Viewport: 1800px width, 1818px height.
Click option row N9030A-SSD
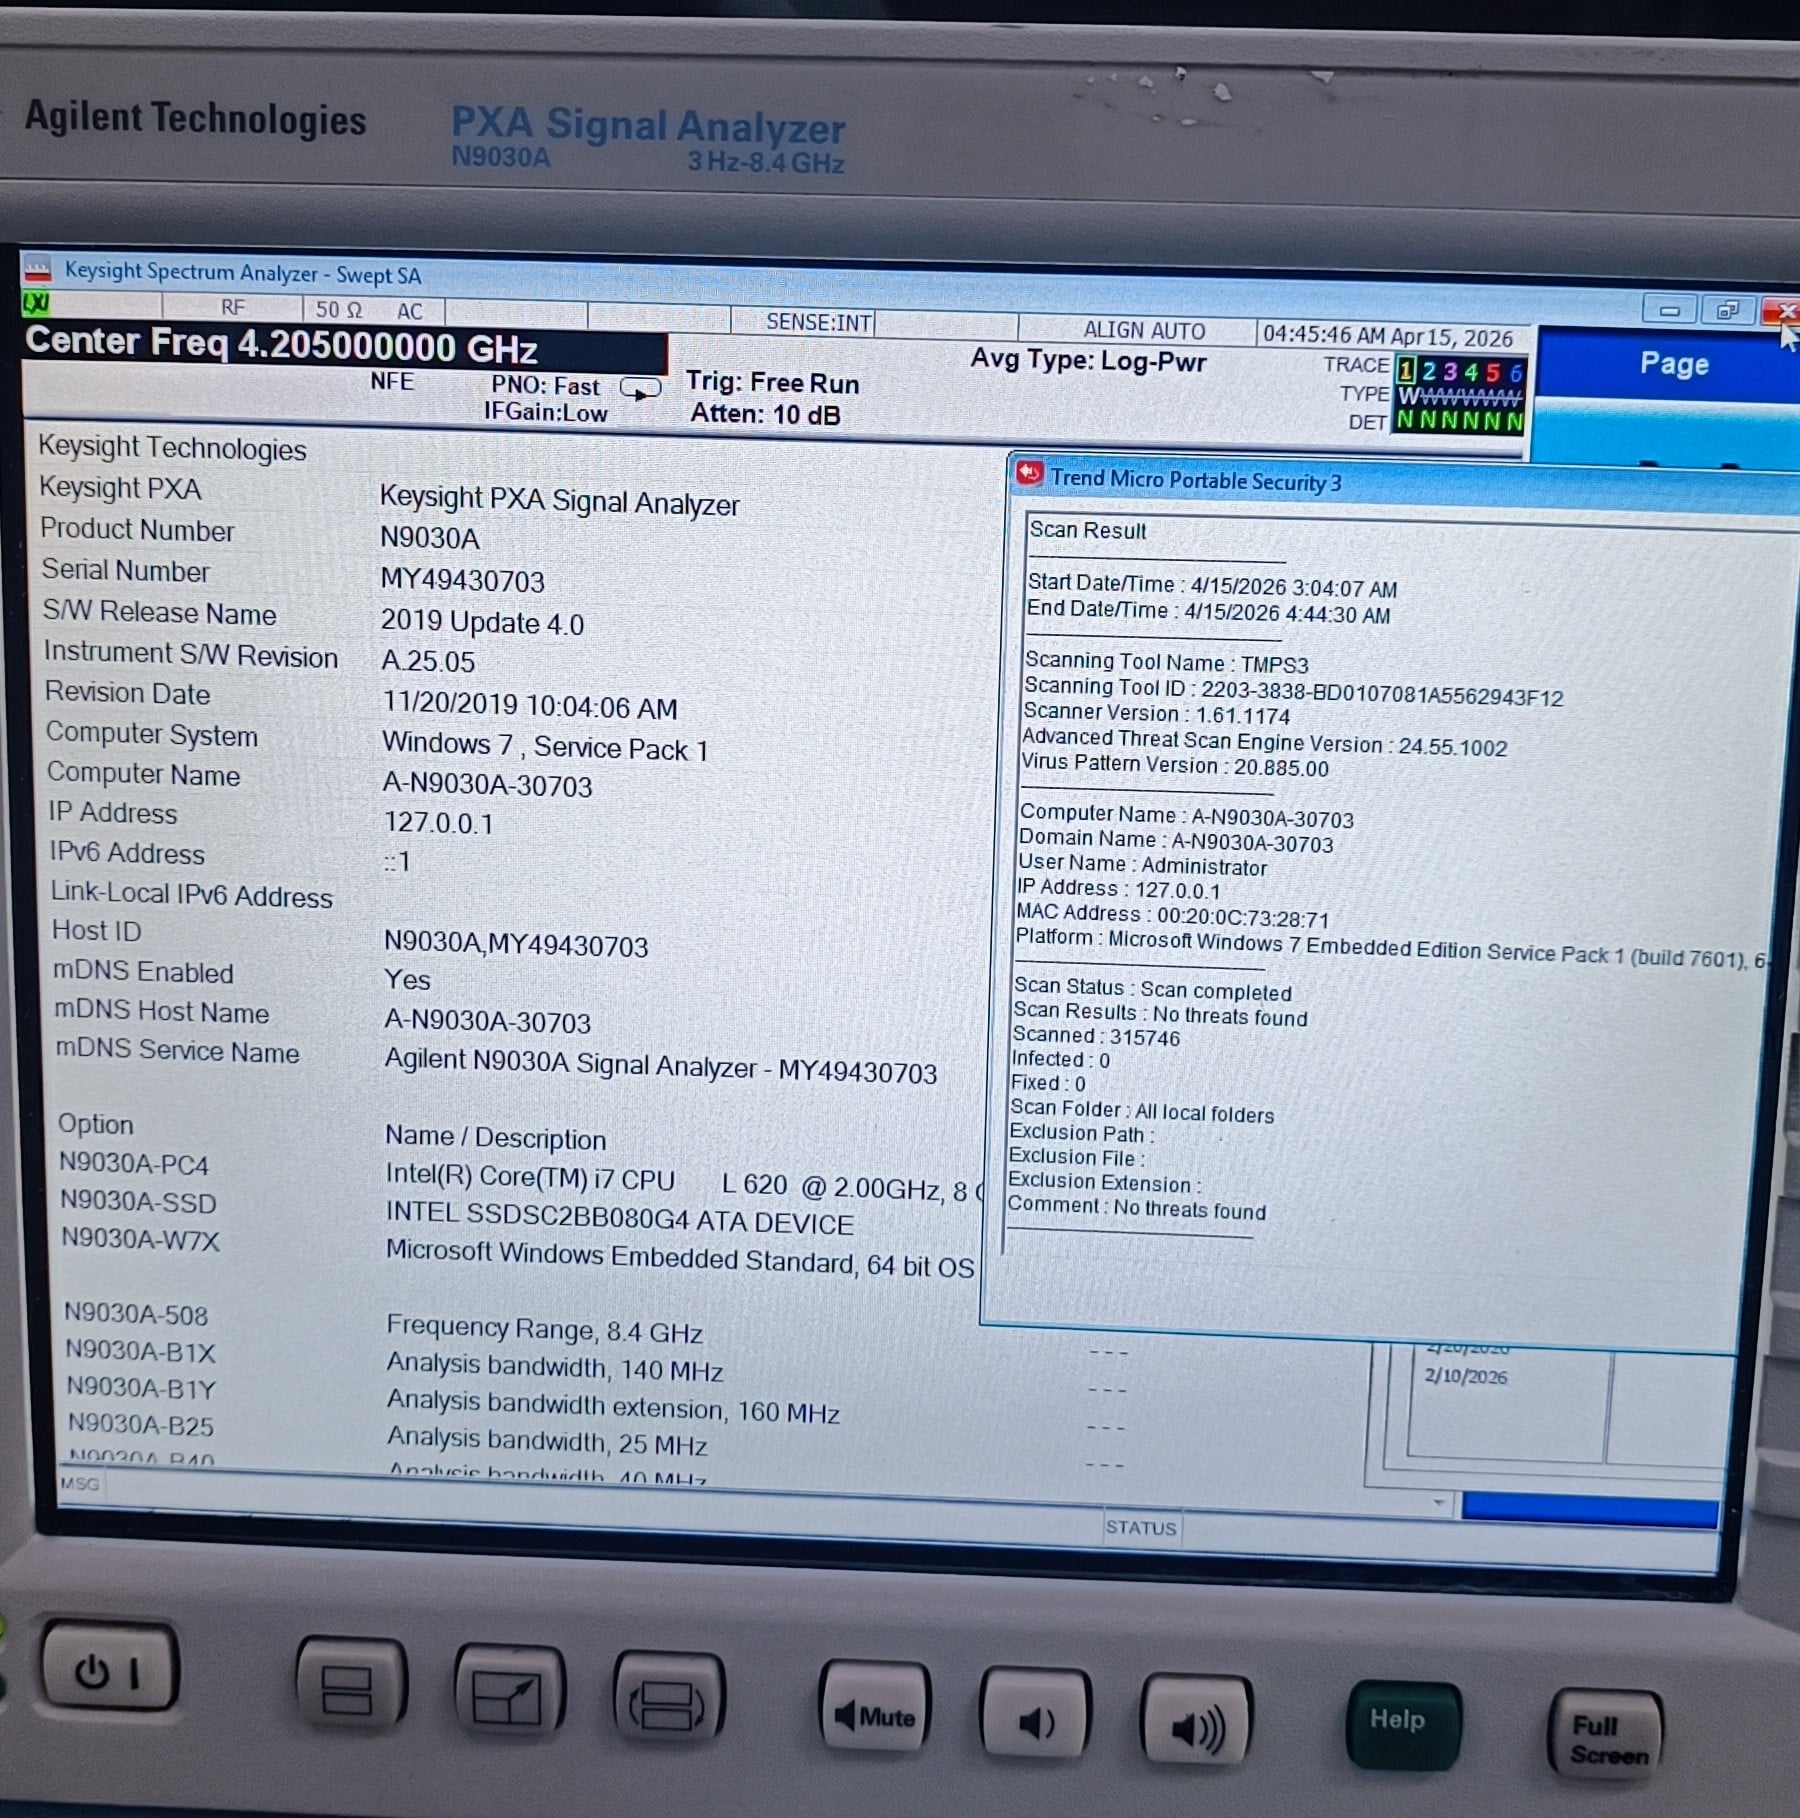point(138,1201)
